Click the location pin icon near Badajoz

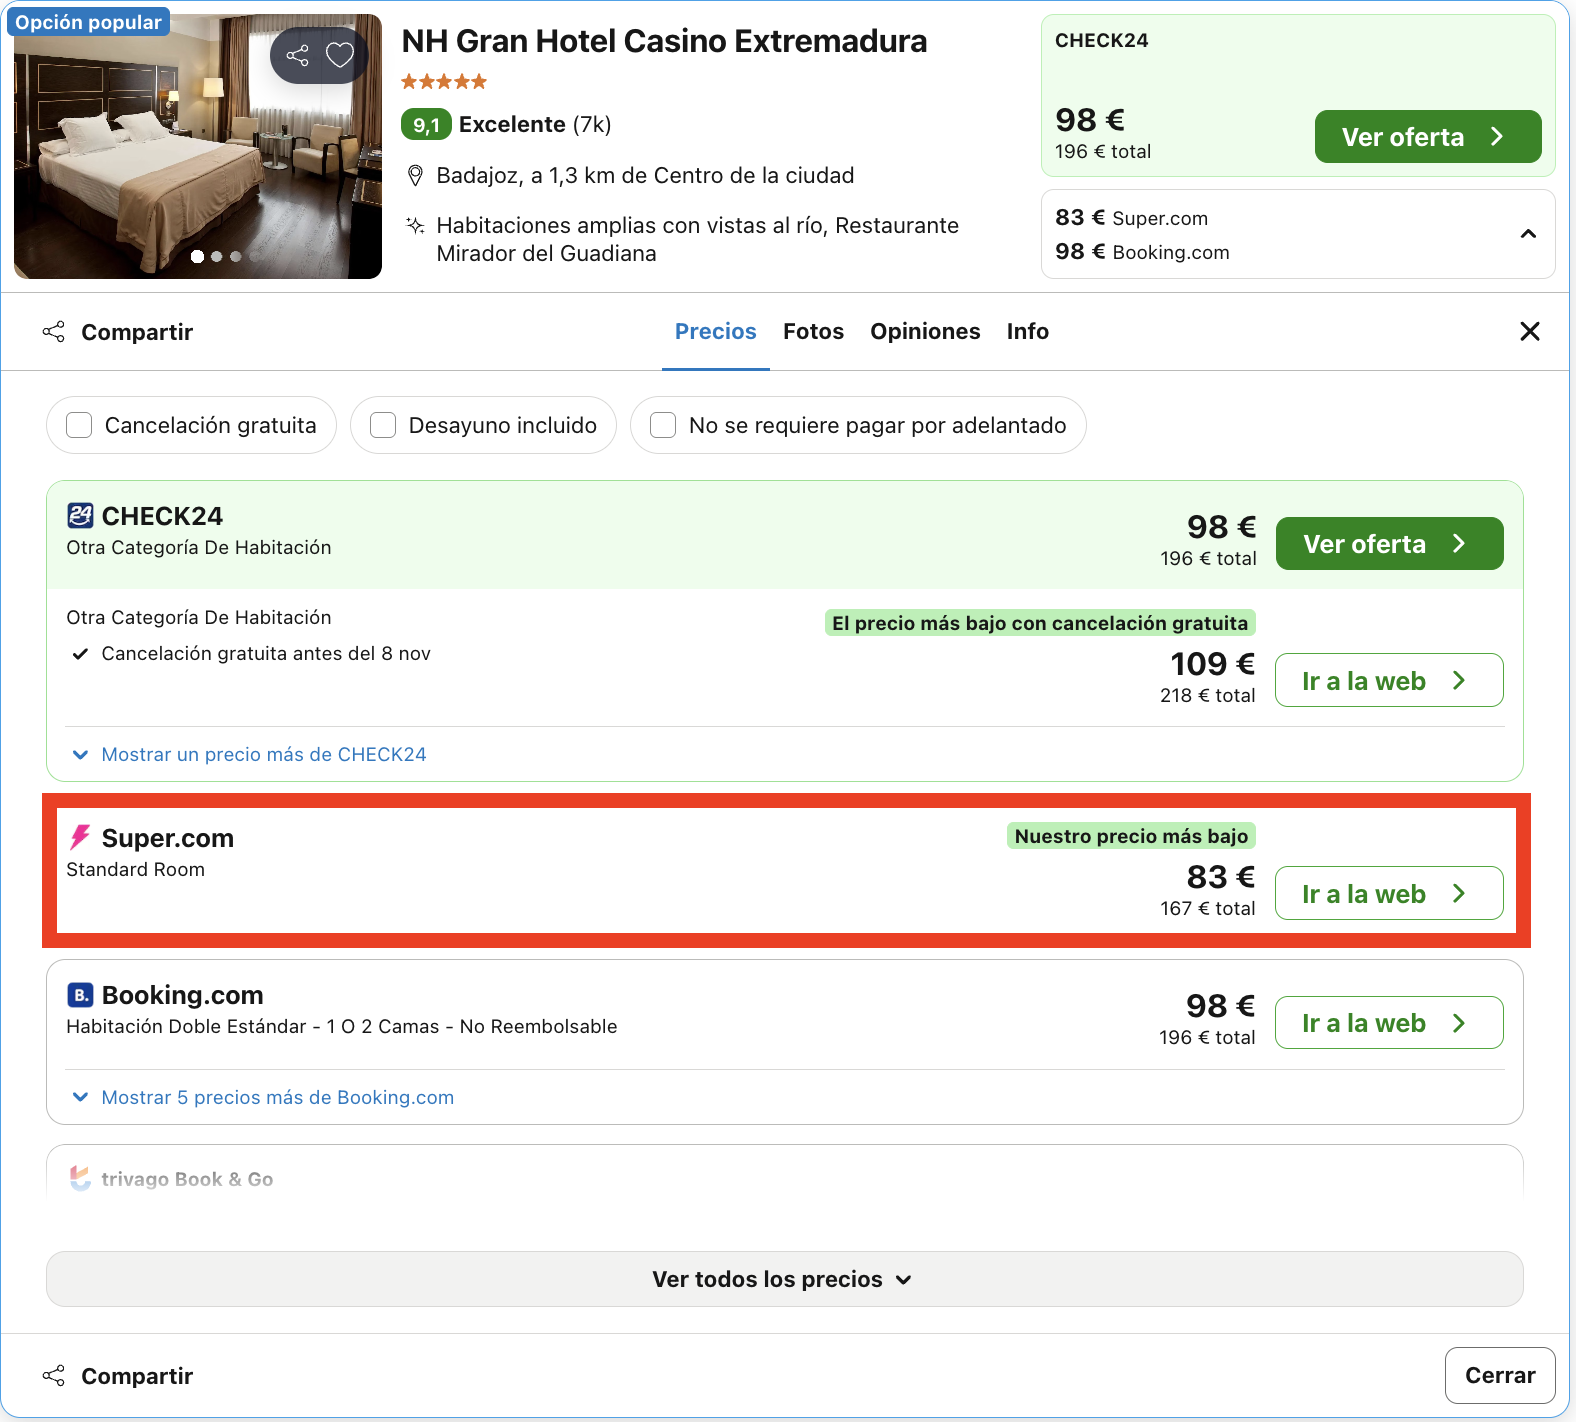coord(416,176)
